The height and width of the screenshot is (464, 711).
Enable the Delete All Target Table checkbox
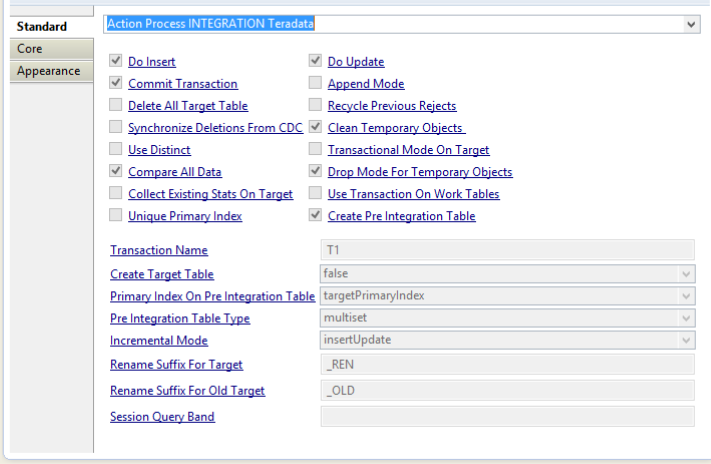116,105
